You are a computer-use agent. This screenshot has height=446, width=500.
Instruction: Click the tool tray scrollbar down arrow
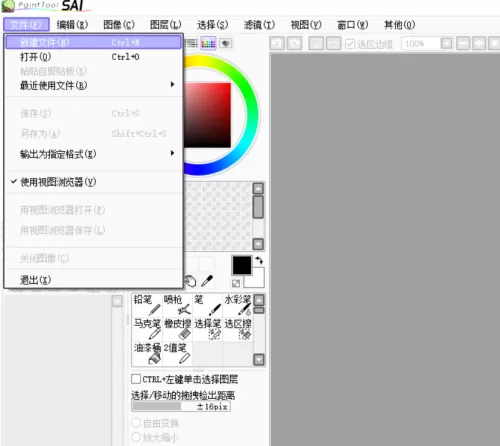click(259, 359)
